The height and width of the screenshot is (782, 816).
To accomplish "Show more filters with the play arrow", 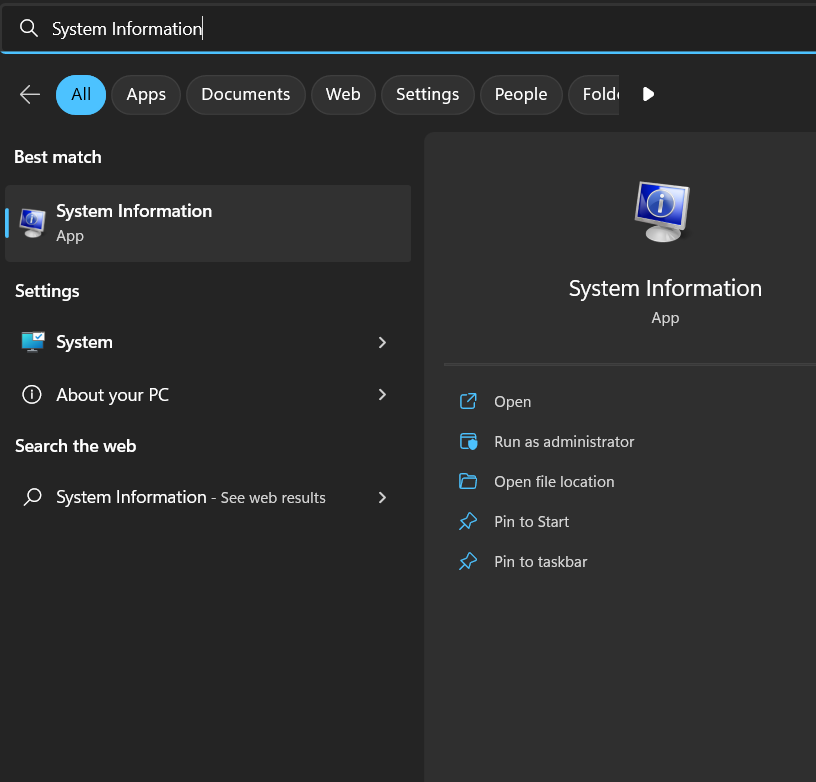I will point(648,94).
